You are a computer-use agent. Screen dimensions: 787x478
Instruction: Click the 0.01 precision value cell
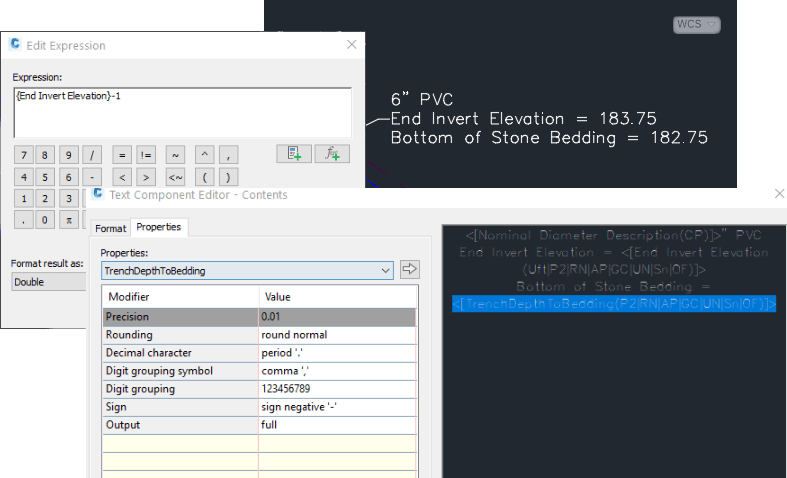pyautogui.click(x=337, y=317)
